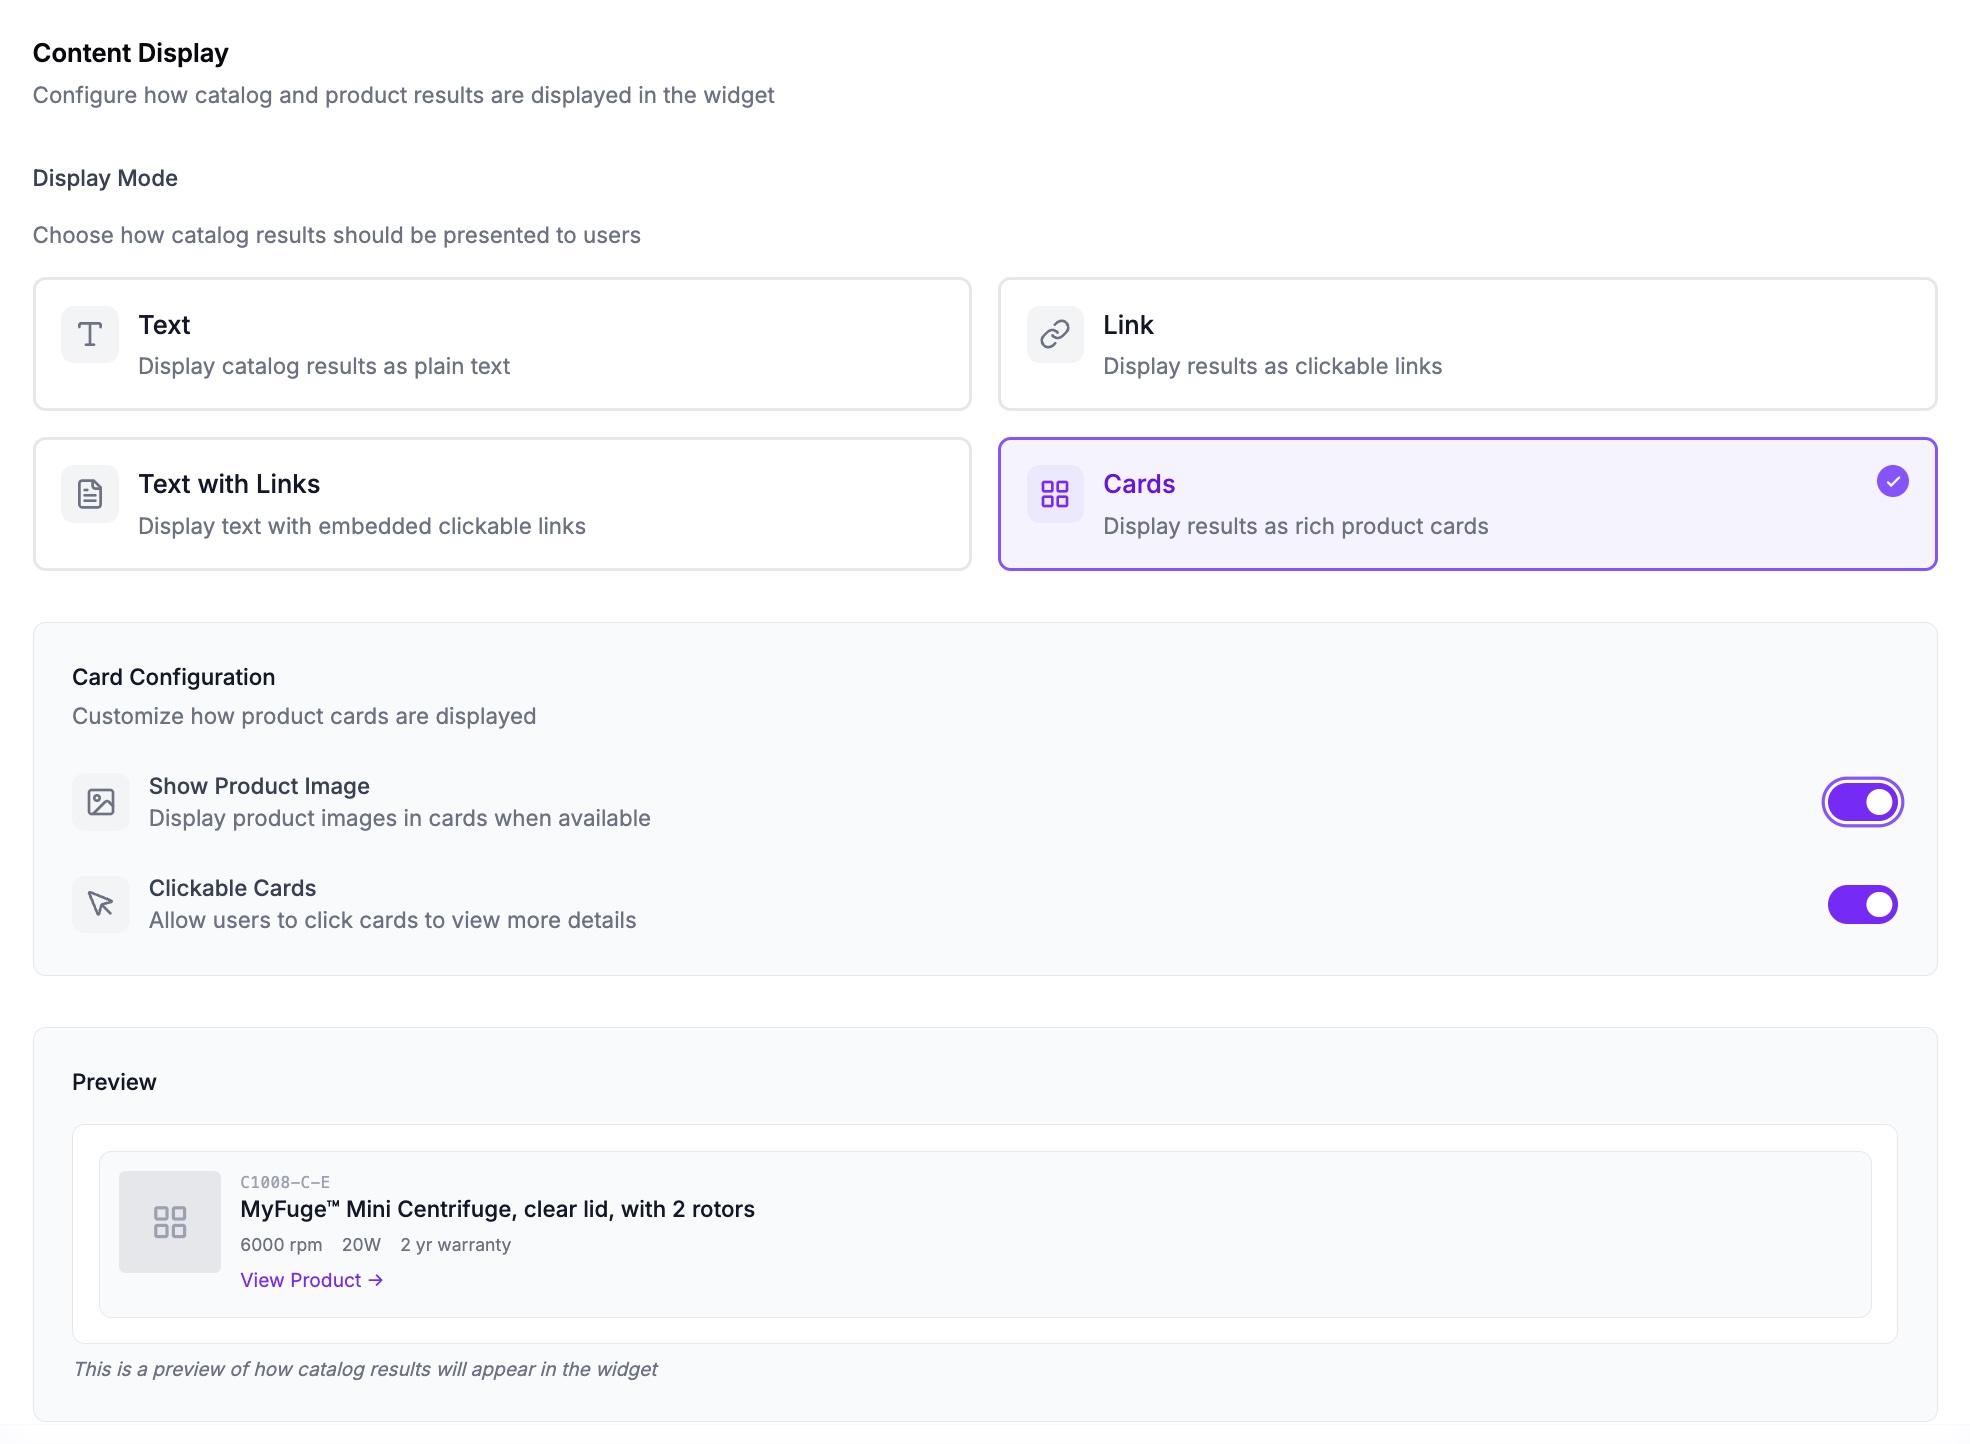Toggle off Show Product Image switch
The image size is (1970, 1444).
click(x=1862, y=802)
